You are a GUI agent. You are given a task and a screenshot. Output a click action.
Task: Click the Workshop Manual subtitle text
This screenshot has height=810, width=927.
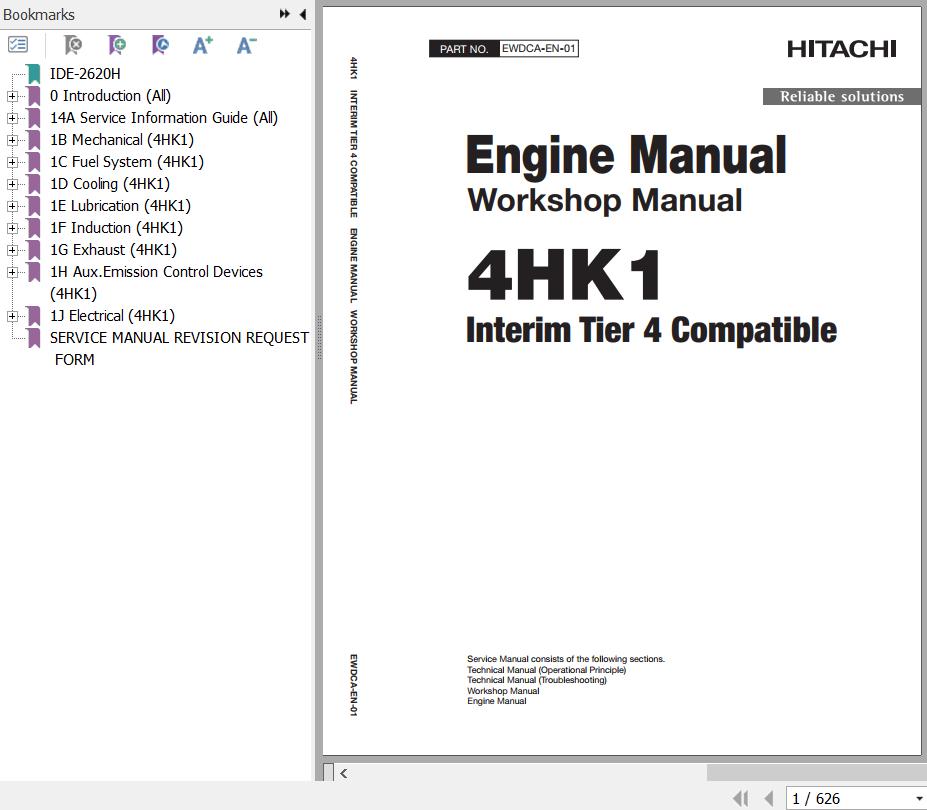[x=604, y=200]
